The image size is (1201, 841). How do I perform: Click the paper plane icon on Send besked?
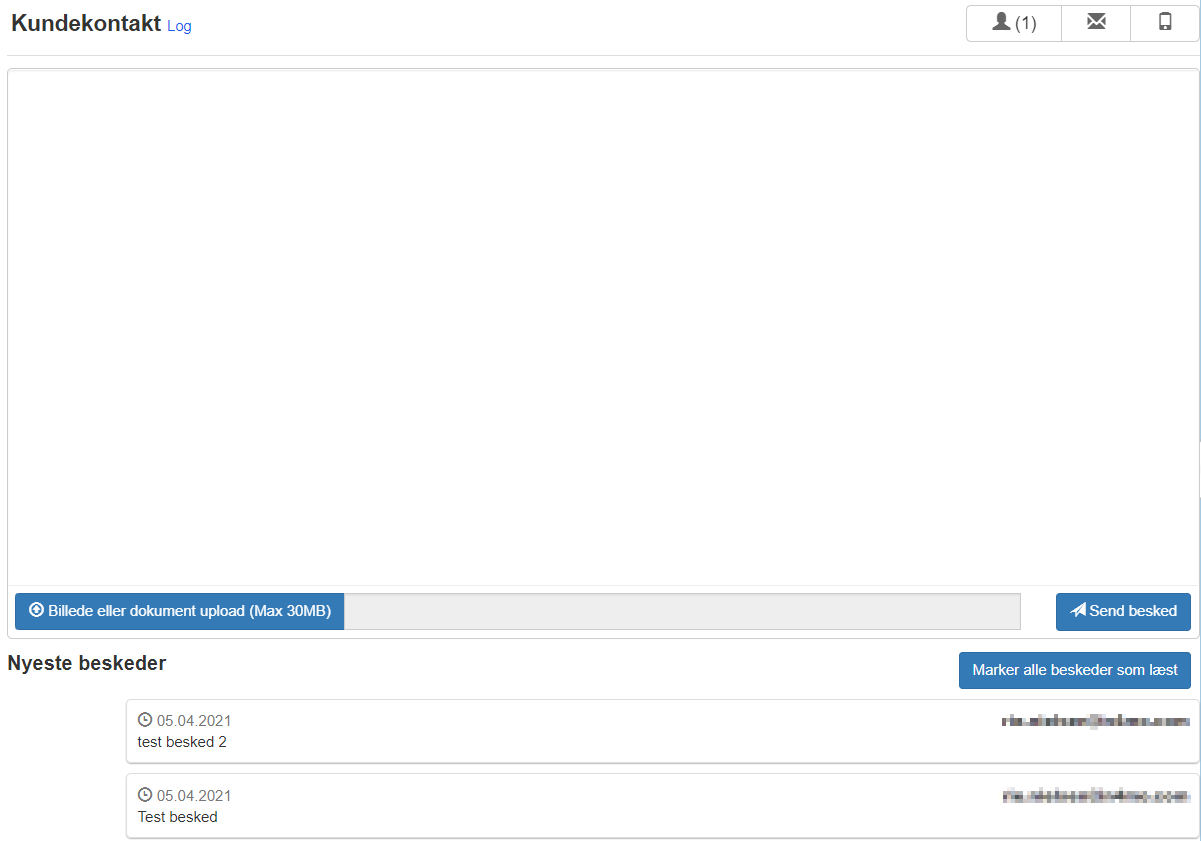[1078, 610]
